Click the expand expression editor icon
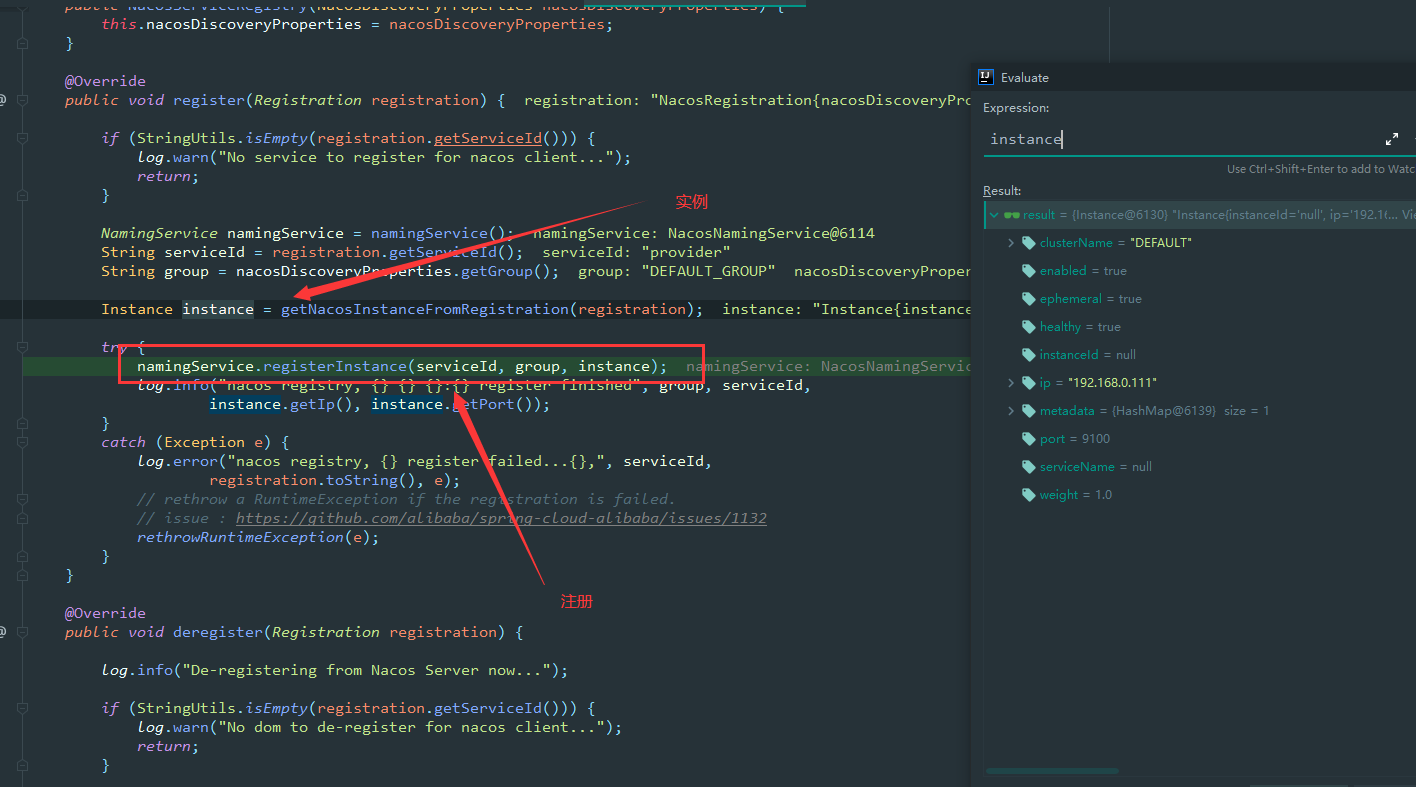 coord(1391,139)
